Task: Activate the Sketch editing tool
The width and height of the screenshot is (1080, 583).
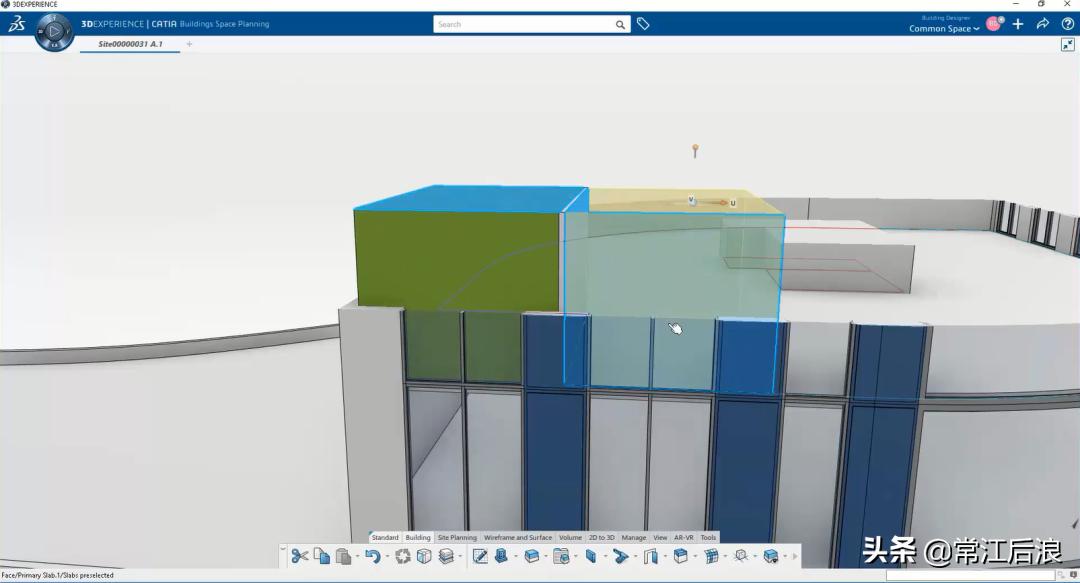Action: [x=479, y=557]
